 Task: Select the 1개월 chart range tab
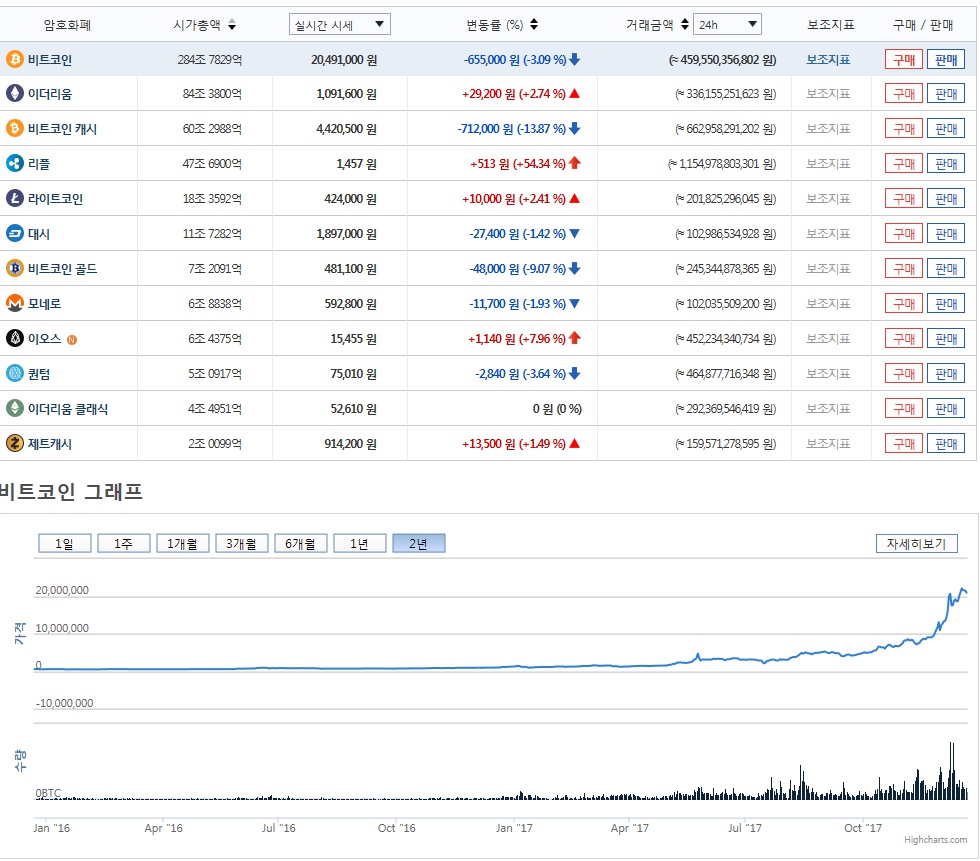pos(182,543)
